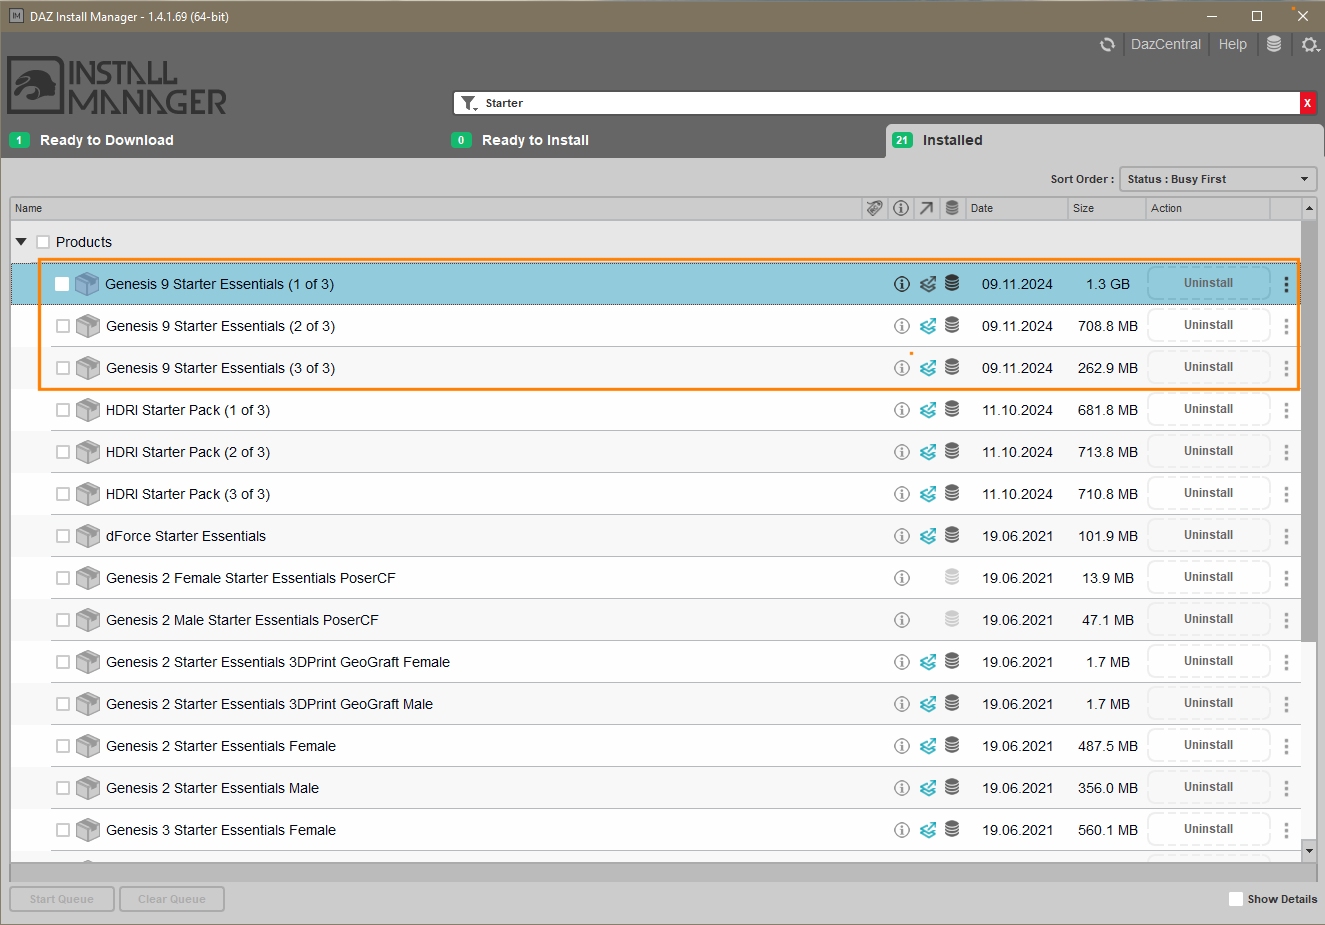Viewport: 1325px width, 925px height.
Task: Click database icon for 3DPrint GeoGraft Male
Action: [952, 703]
